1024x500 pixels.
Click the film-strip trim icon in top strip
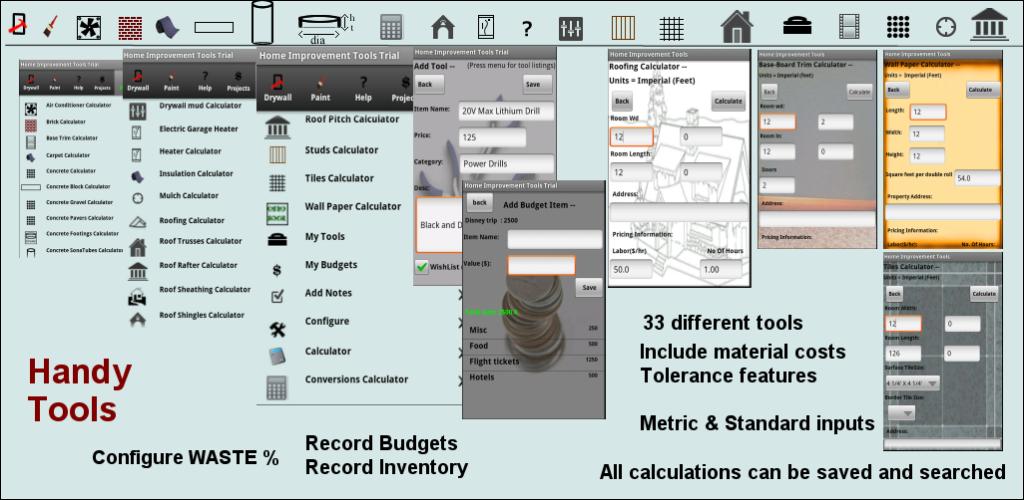coord(848,27)
